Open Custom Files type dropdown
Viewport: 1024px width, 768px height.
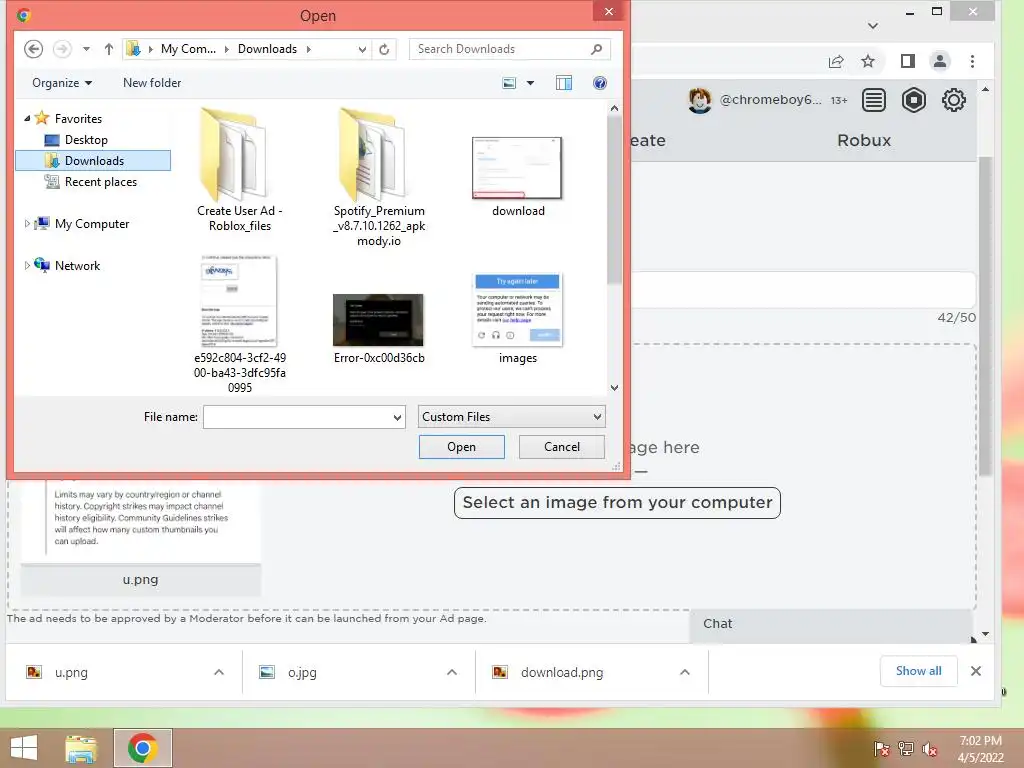[511, 417]
